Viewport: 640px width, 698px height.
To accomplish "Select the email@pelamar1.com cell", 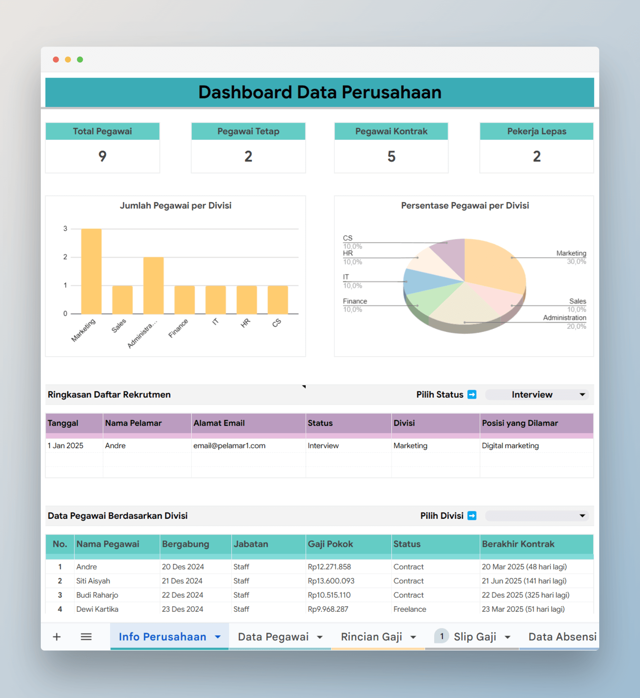I will click(229, 446).
